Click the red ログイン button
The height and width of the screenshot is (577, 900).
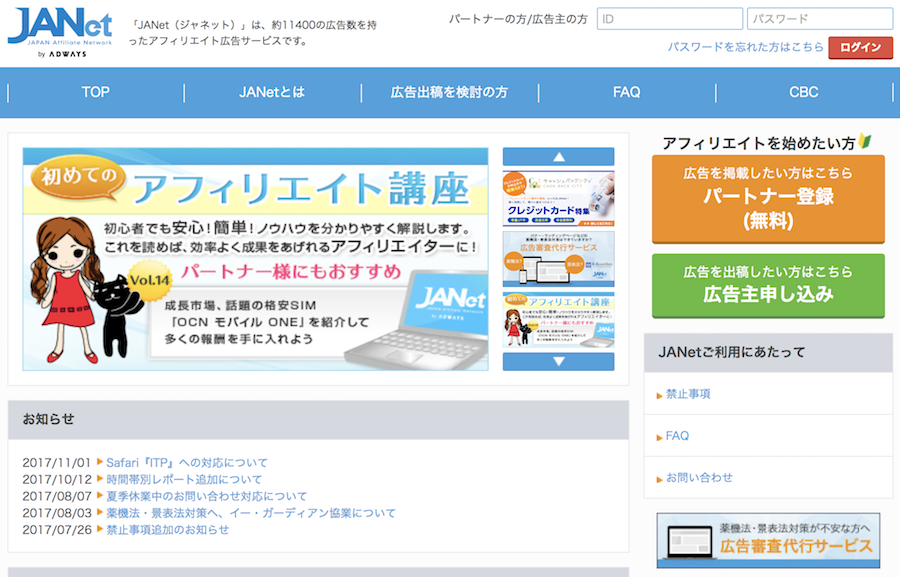pos(860,48)
